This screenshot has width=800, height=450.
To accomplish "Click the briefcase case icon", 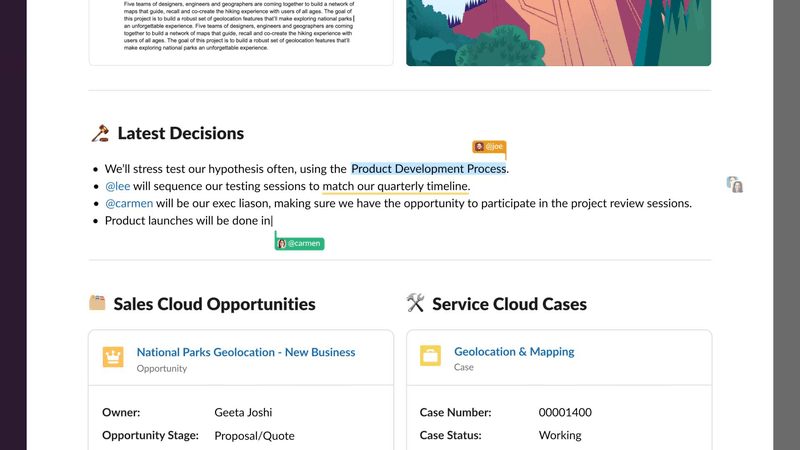I will 430,356.
